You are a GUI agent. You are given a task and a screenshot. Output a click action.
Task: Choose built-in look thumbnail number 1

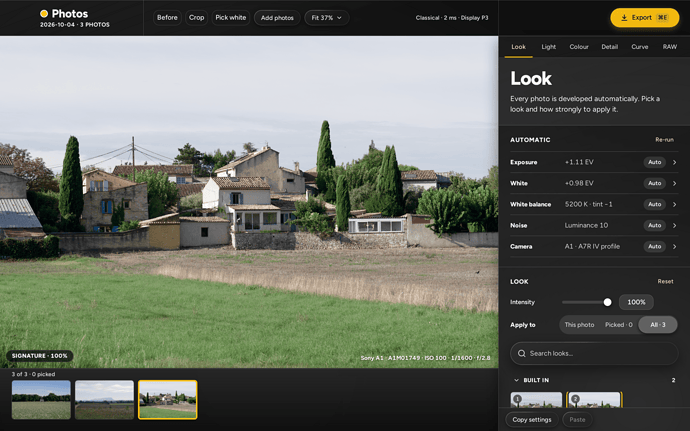(x=536, y=400)
